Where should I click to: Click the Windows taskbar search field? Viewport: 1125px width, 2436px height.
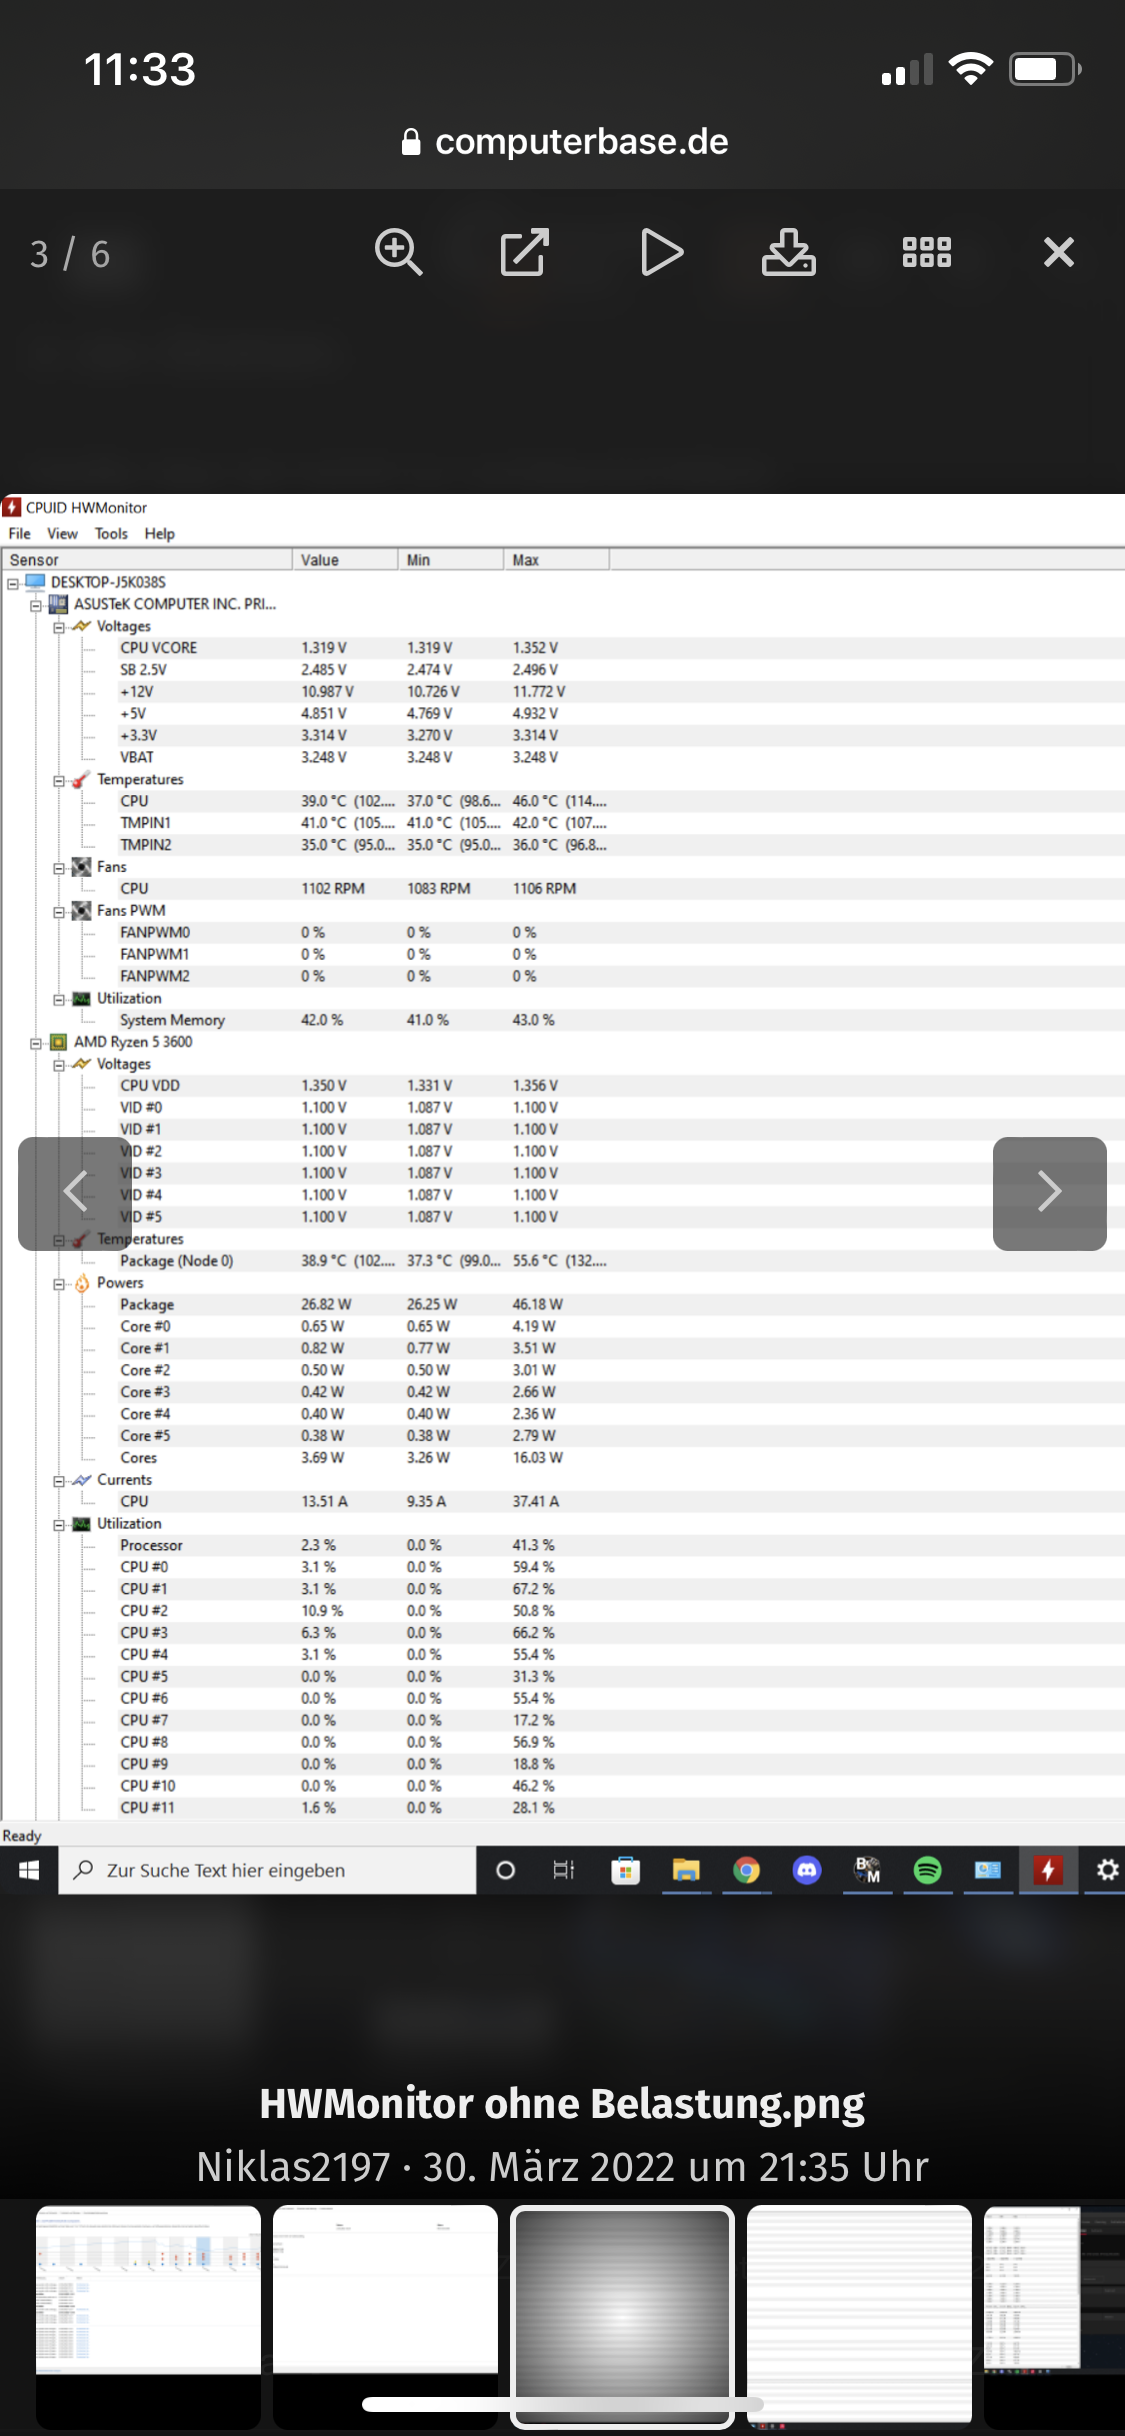click(267, 1870)
